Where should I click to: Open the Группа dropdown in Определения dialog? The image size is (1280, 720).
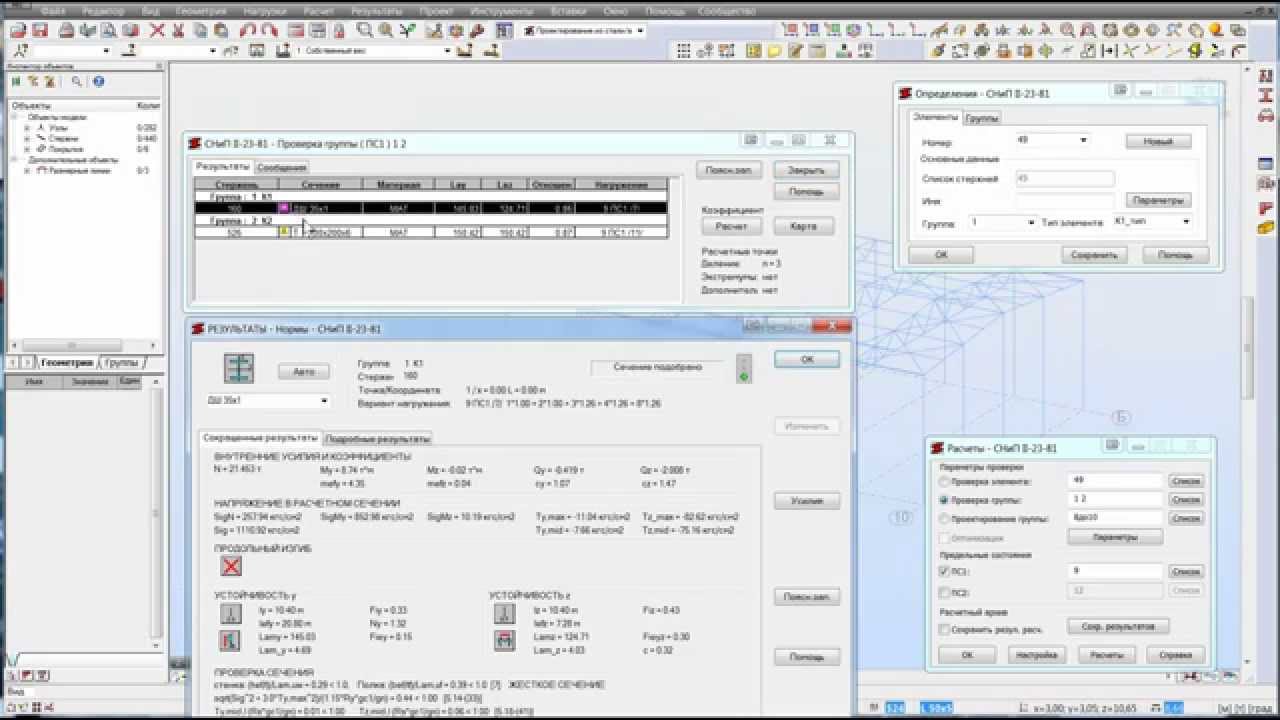(x=1031, y=222)
